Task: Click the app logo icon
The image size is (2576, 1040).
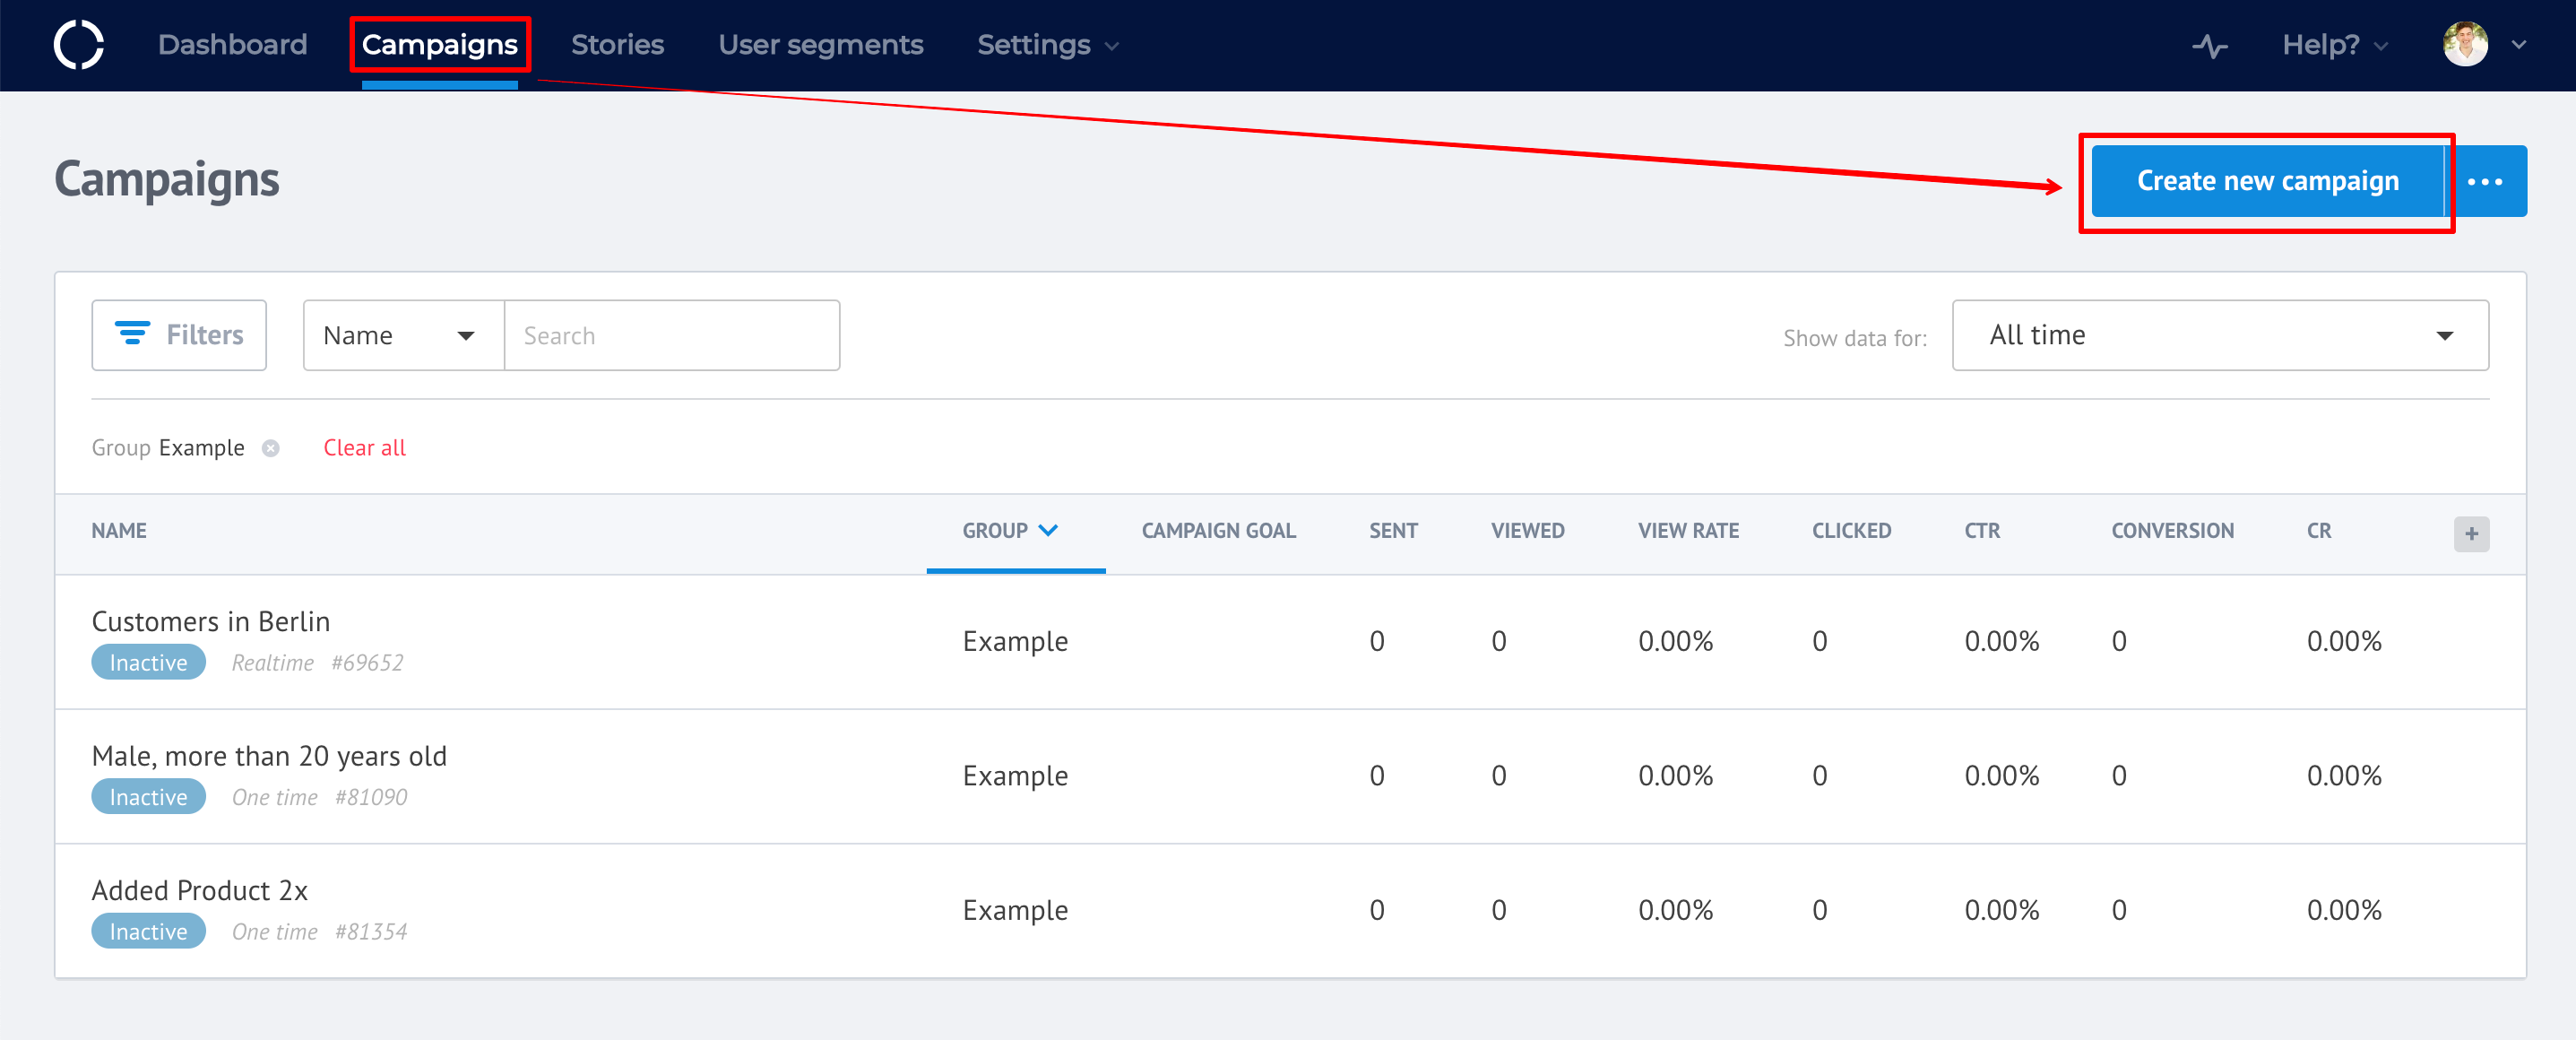Action: (x=78, y=45)
